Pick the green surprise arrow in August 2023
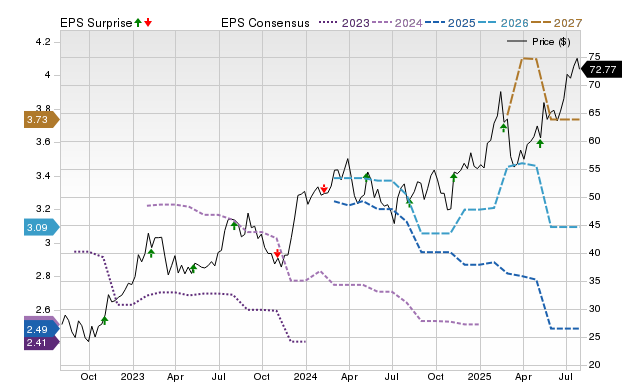The width and height of the screenshot is (640, 382). tap(234, 225)
